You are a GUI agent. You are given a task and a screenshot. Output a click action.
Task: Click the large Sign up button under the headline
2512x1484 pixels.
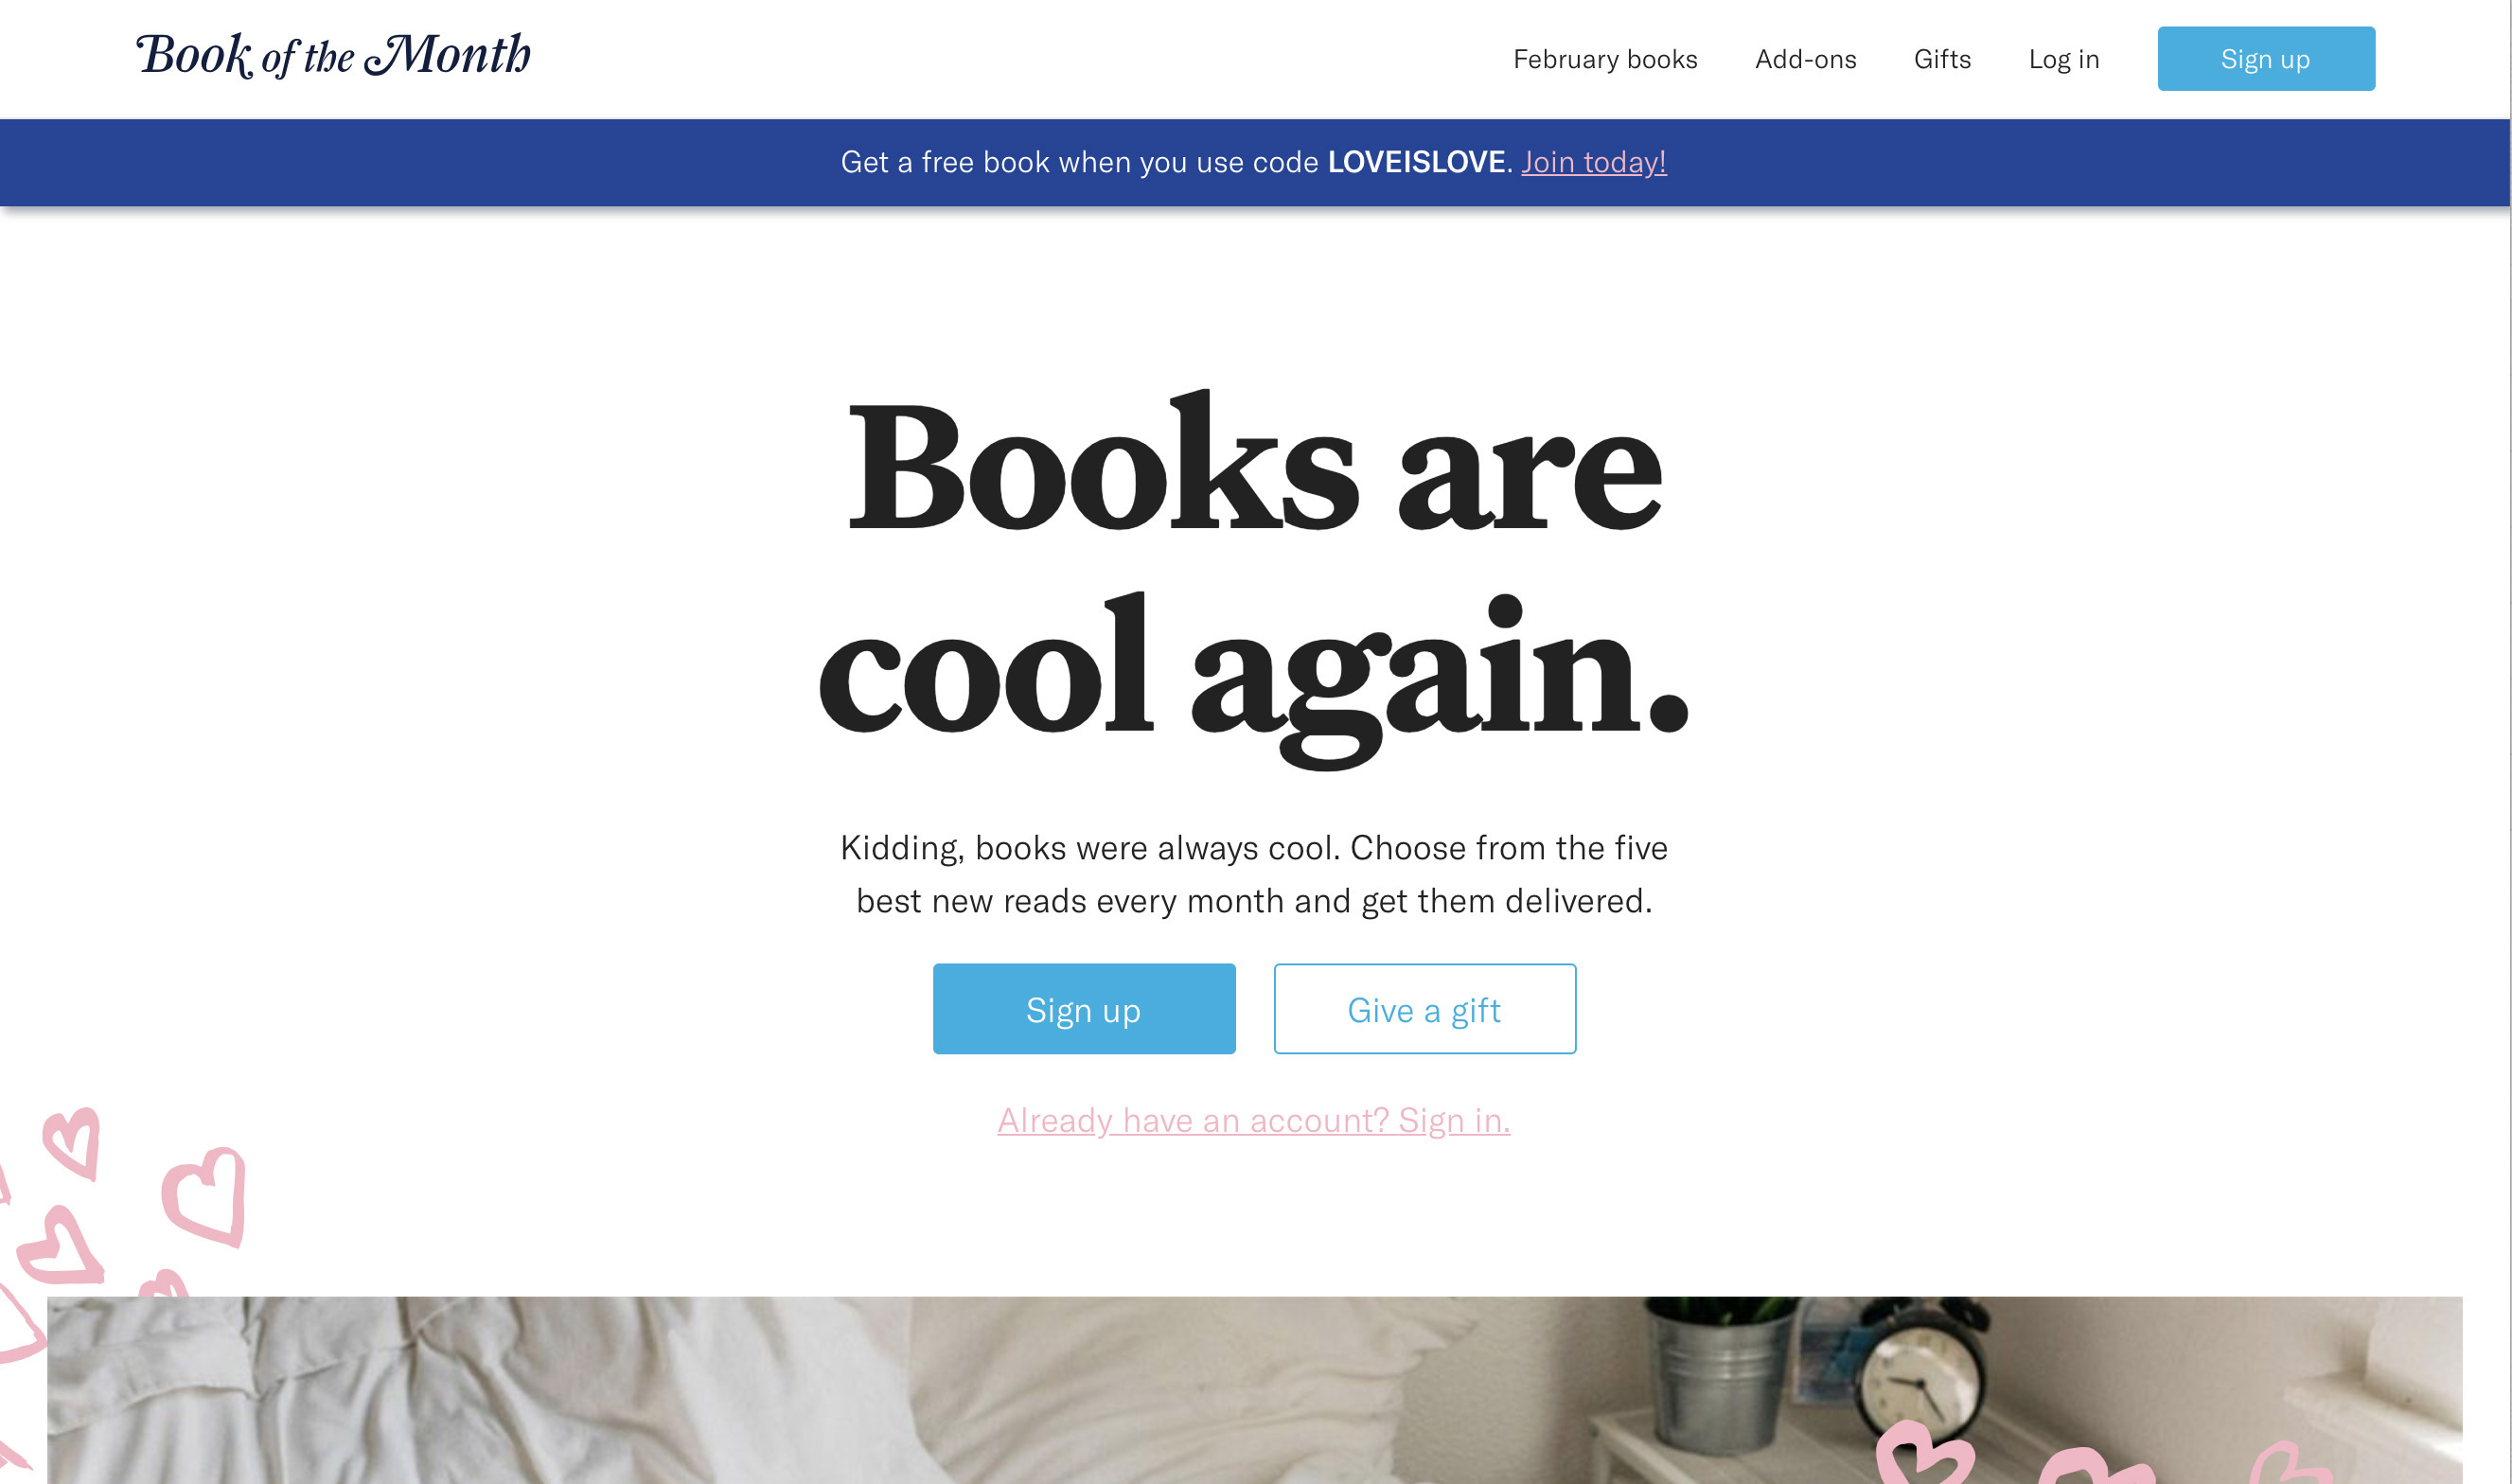[1084, 1009]
